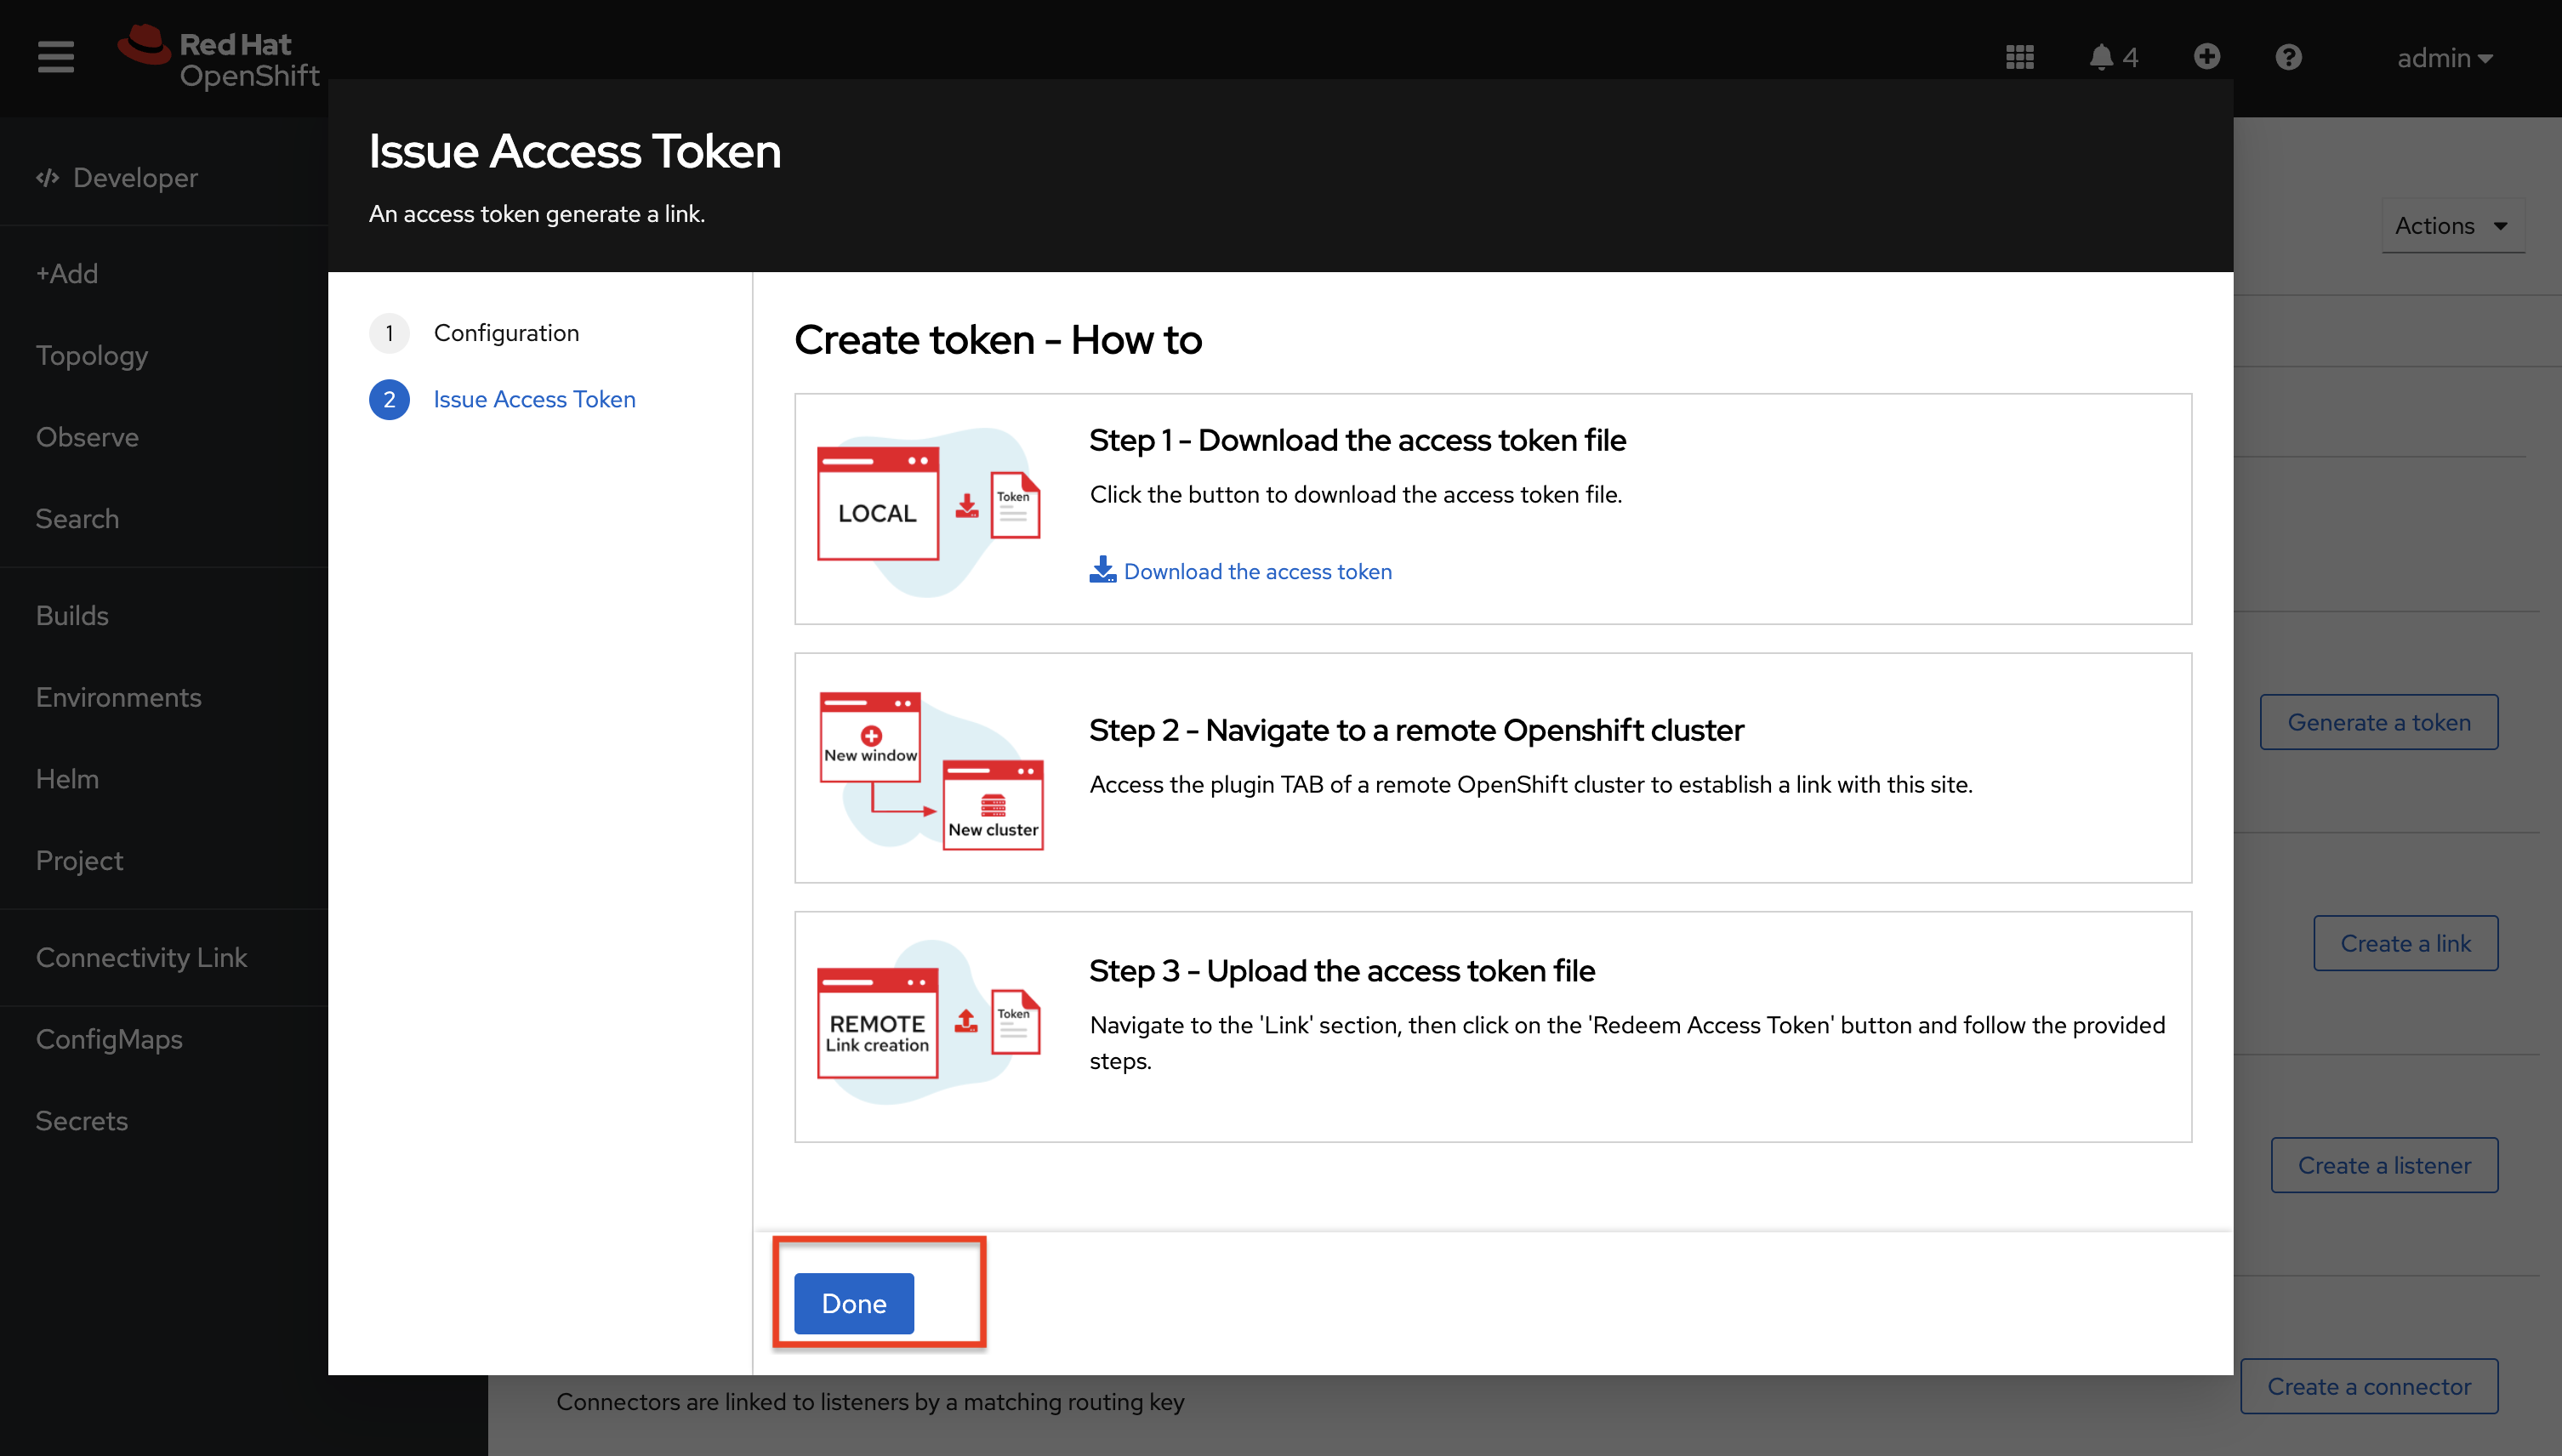
Task: Open the Actions dropdown
Action: 2452,226
